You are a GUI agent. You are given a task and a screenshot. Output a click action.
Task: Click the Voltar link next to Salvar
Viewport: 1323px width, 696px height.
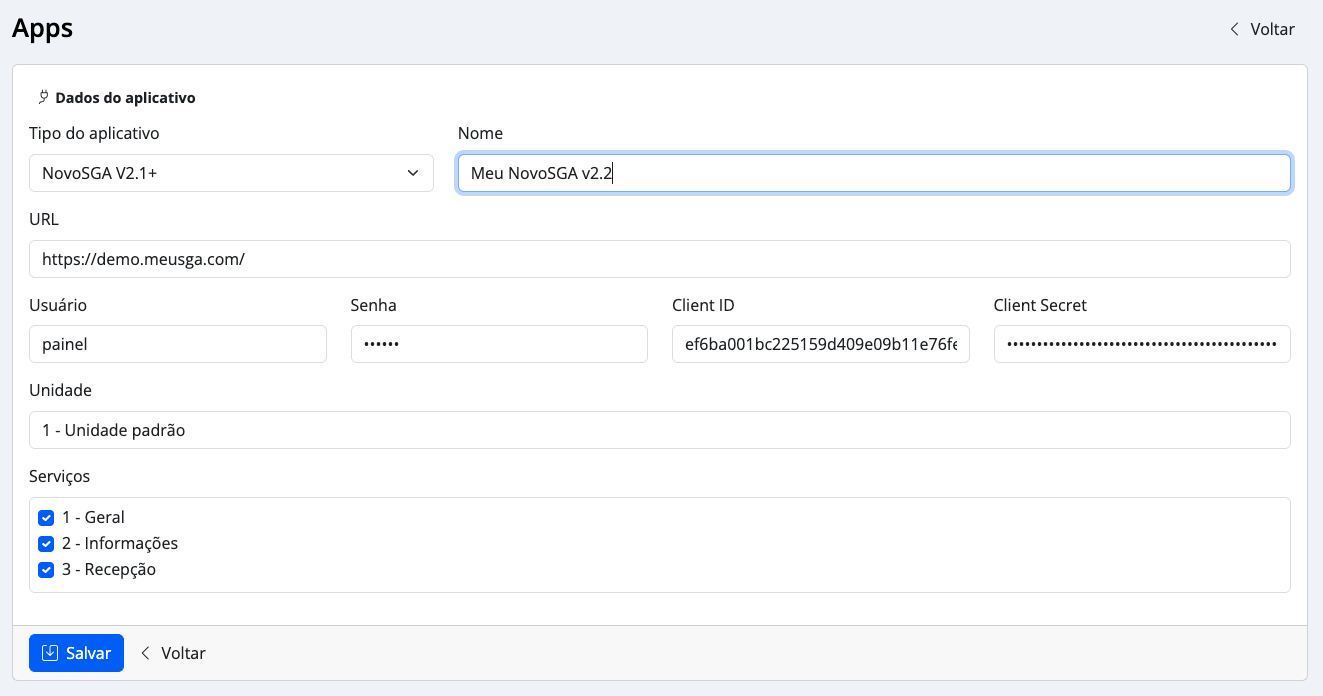[x=183, y=653]
